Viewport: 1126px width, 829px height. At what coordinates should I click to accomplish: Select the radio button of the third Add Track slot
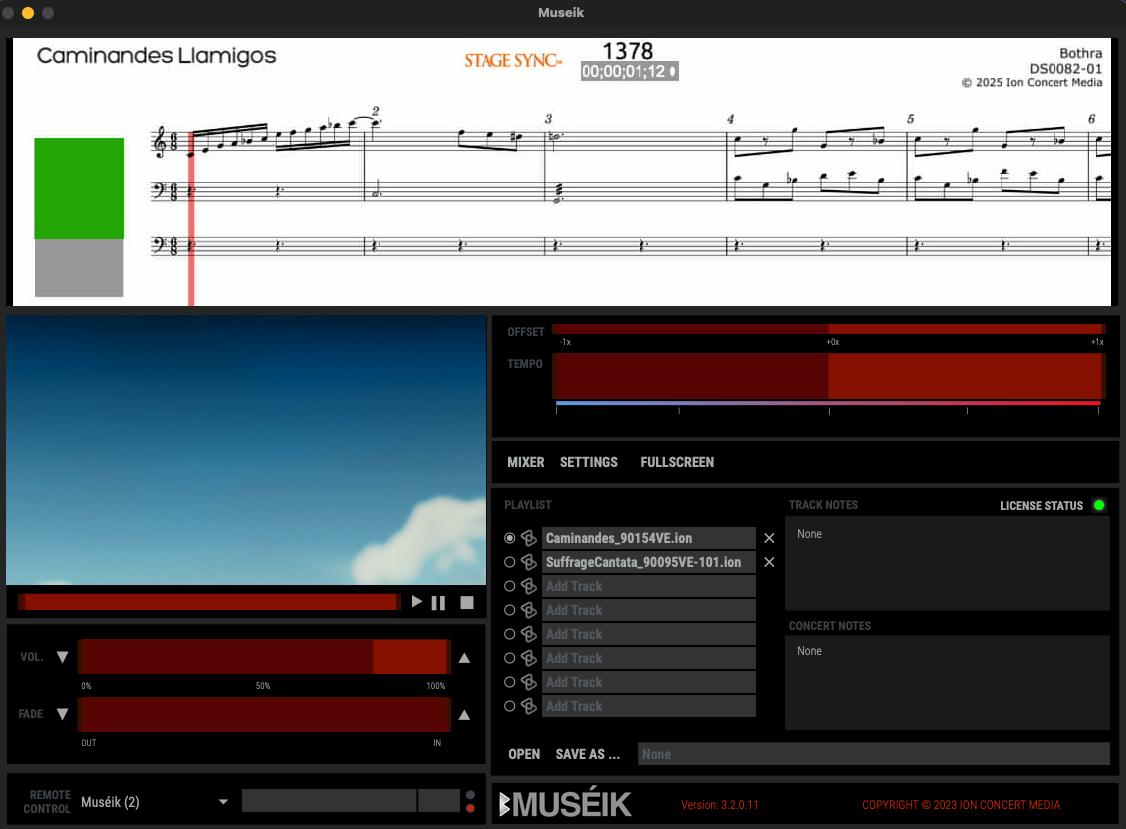[510, 634]
